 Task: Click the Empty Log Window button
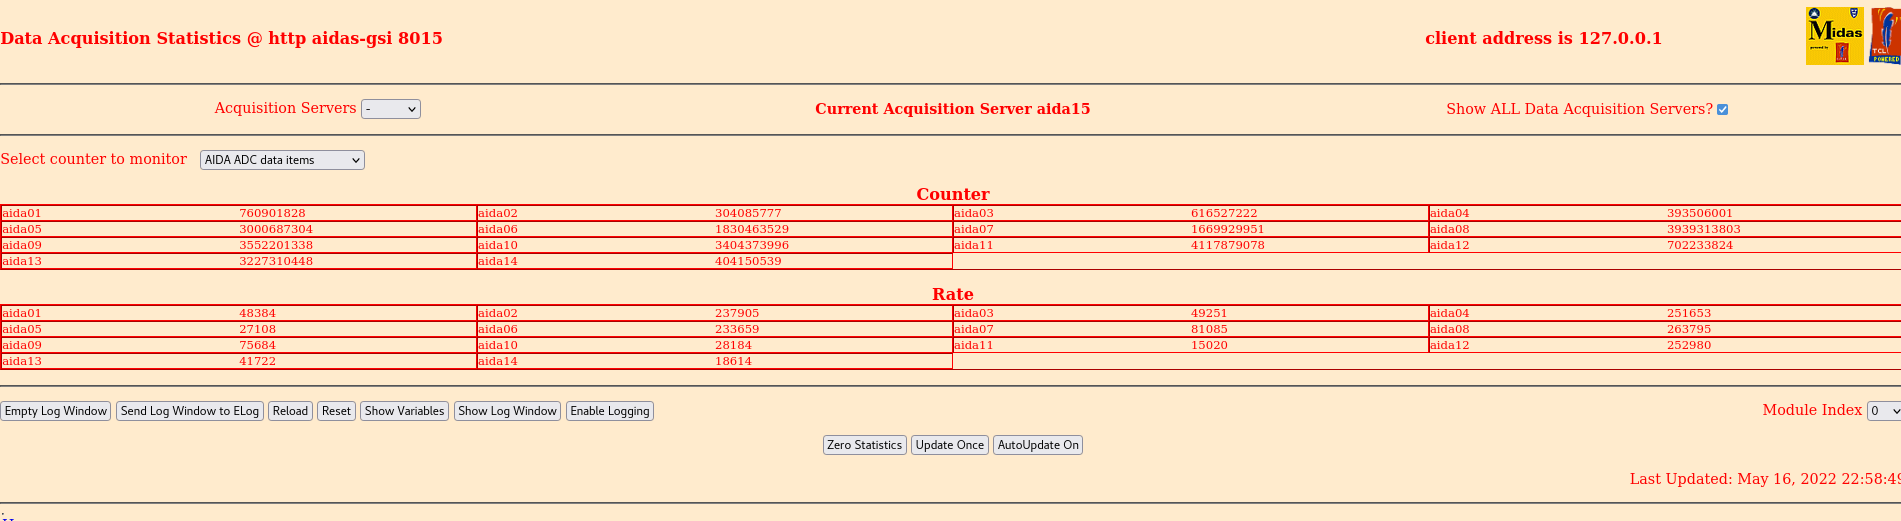56,411
